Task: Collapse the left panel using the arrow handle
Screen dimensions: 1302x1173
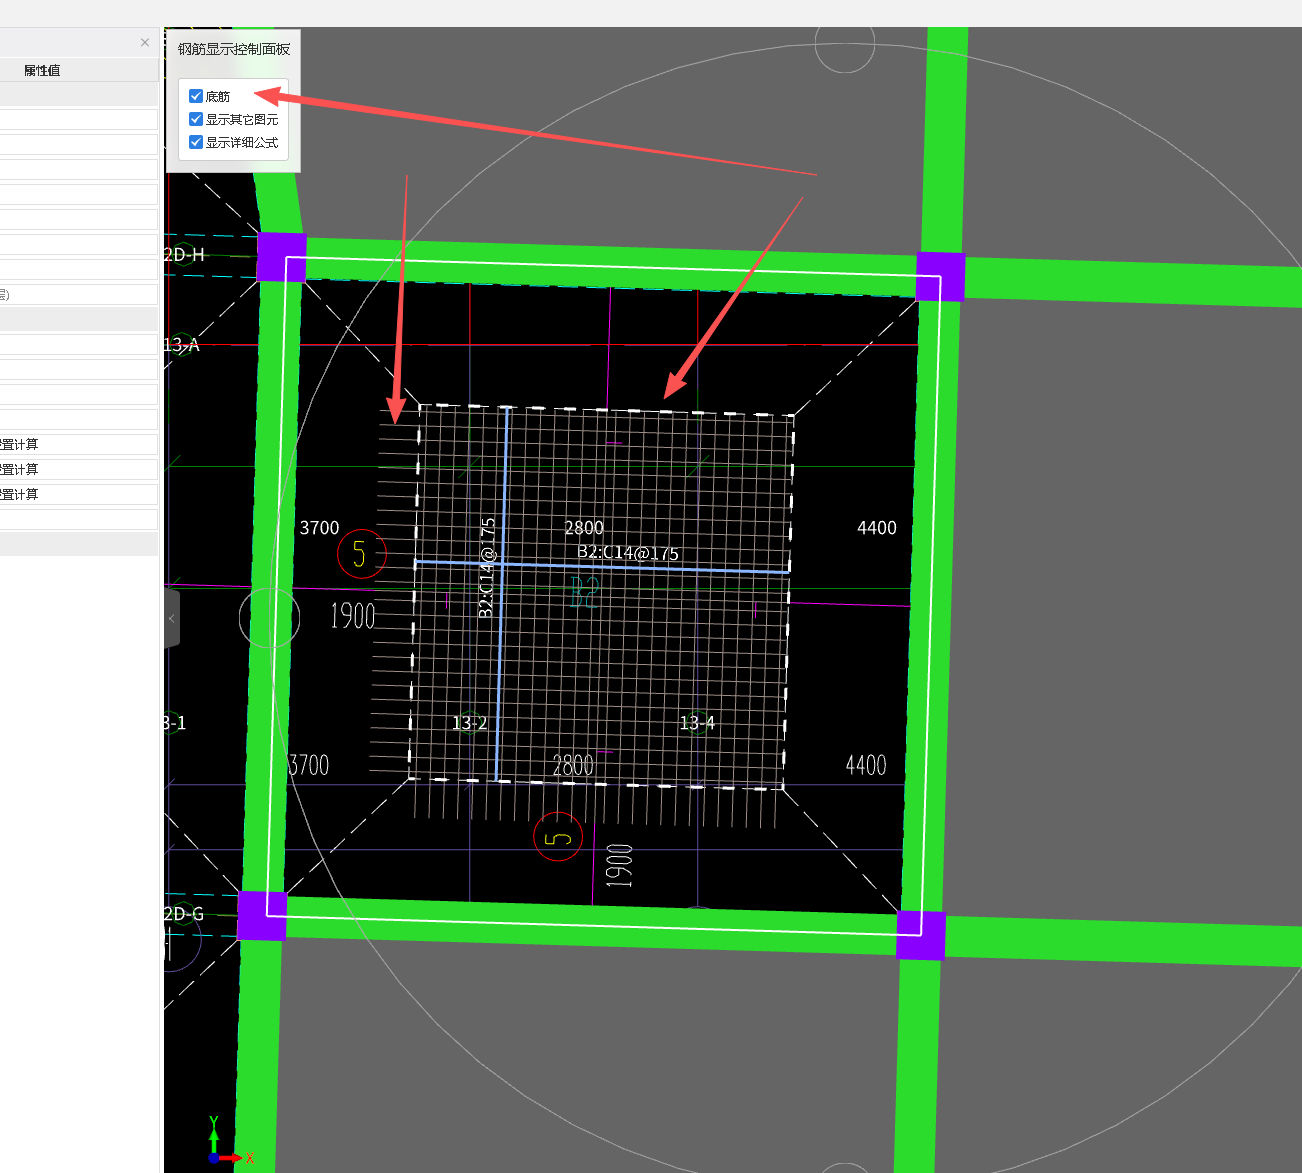Action: [172, 619]
